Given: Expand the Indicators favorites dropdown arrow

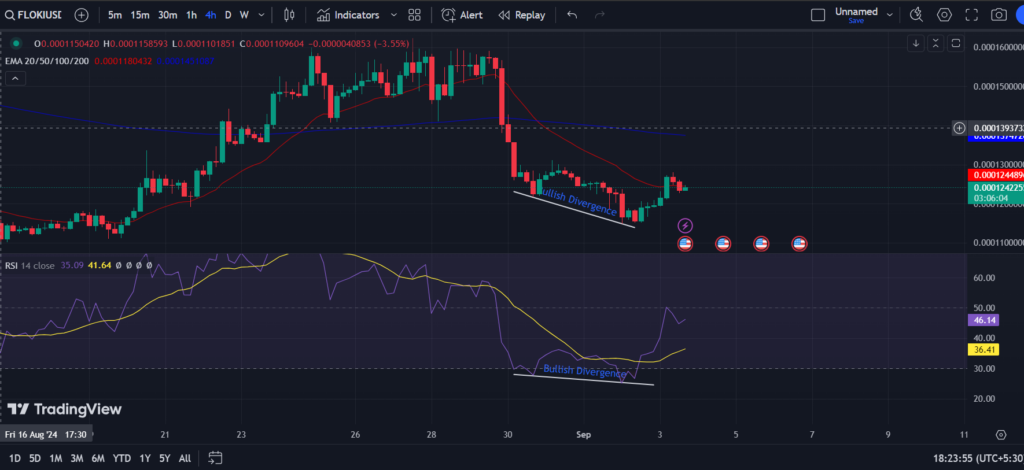Looking at the screenshot, I should click(393, 14).
